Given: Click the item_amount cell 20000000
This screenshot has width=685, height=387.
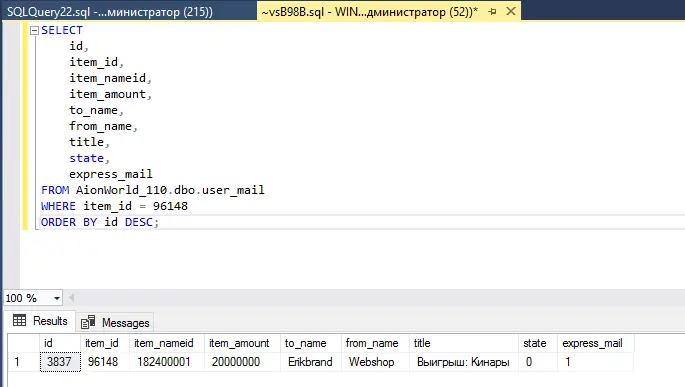Looking at the screenshot, I should pos(242,362).
